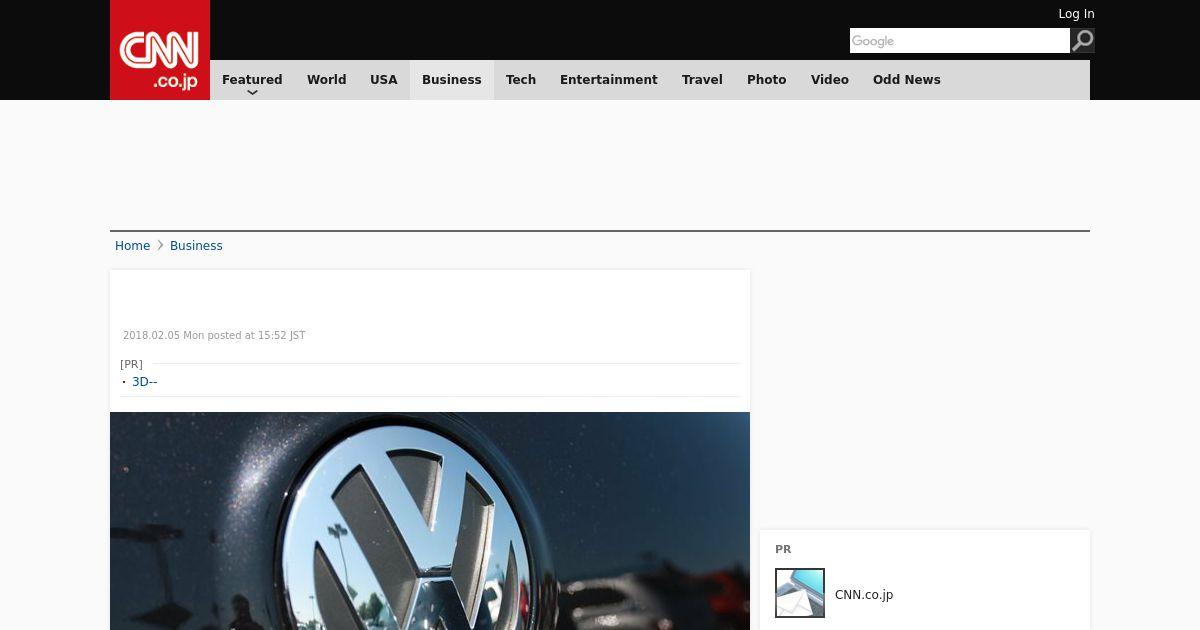Click the Log In link

(x=1076, y=14)
